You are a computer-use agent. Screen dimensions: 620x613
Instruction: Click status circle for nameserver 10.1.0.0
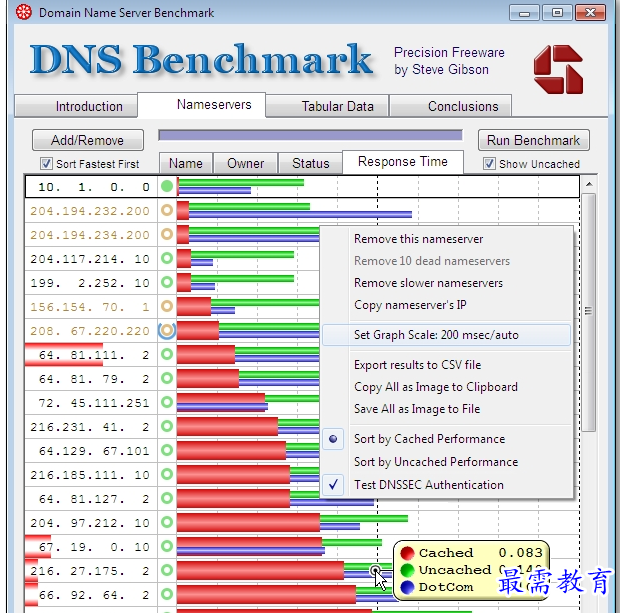point(167,186)
